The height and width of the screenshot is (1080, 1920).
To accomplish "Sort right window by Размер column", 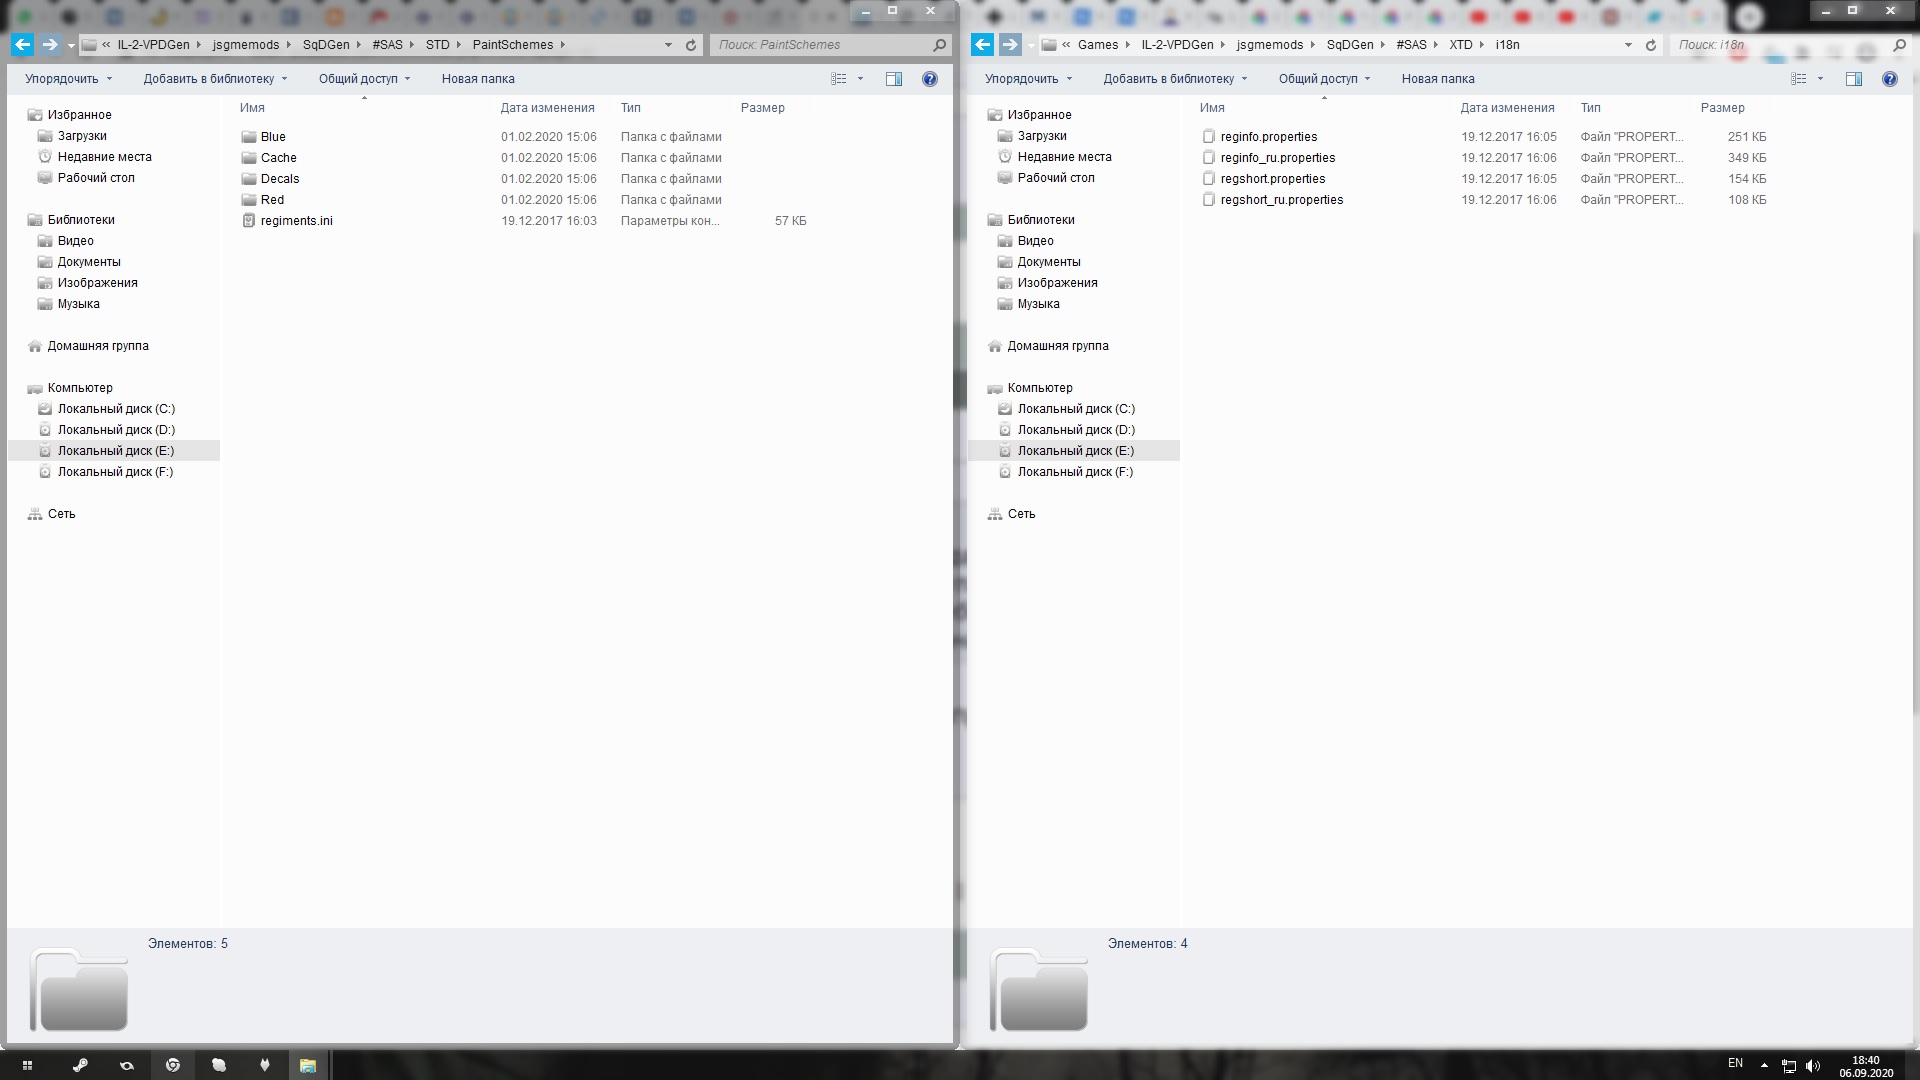I will tap(1722, 108).
